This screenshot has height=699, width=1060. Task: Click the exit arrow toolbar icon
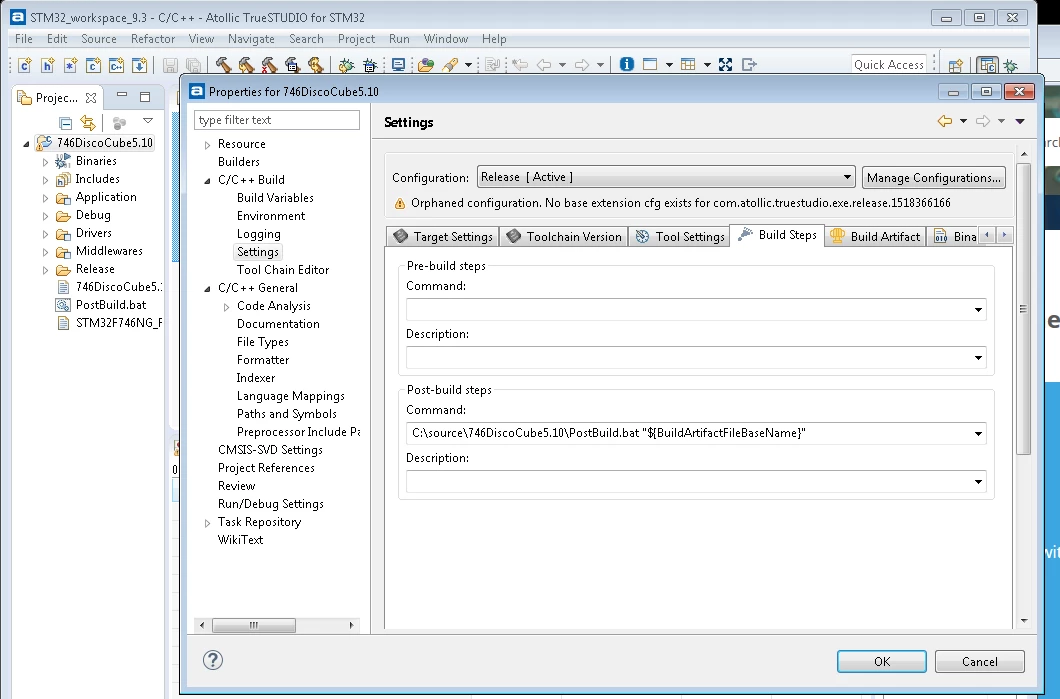[749, 64]
